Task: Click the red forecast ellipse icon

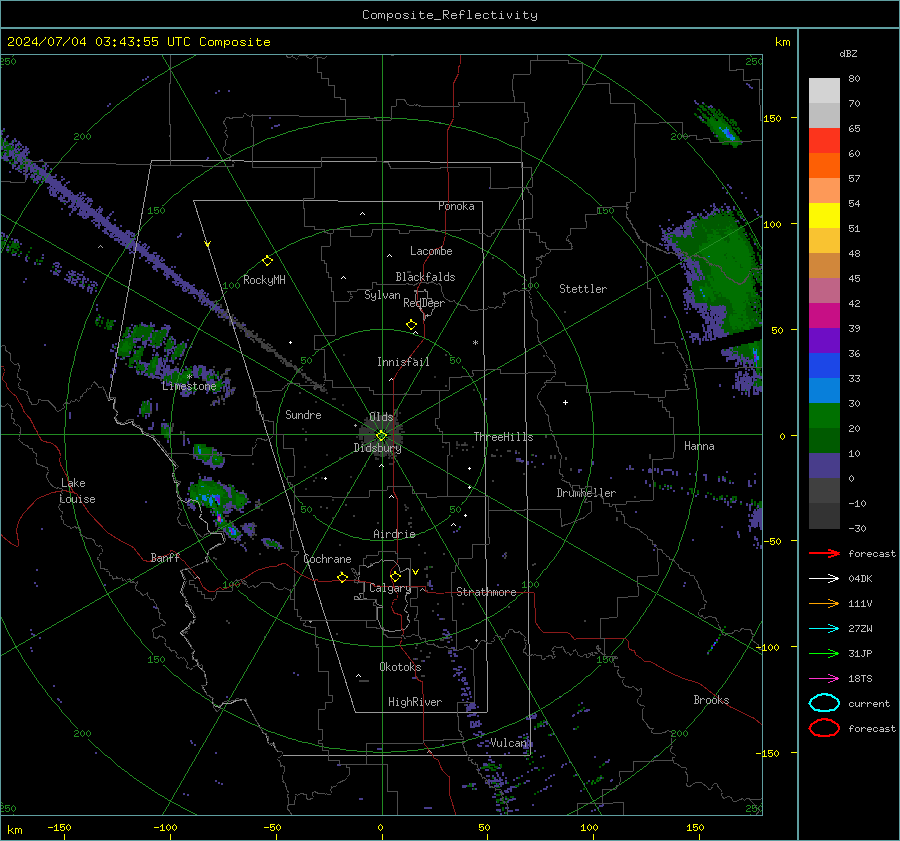Action: pyautogui.click(x=824, y=728)
